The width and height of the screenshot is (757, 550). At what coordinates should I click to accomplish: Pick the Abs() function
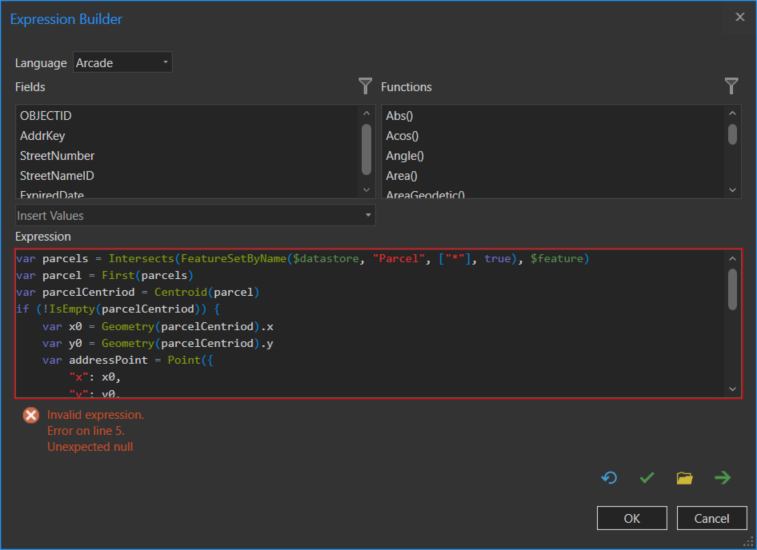(x=400, y=116)
